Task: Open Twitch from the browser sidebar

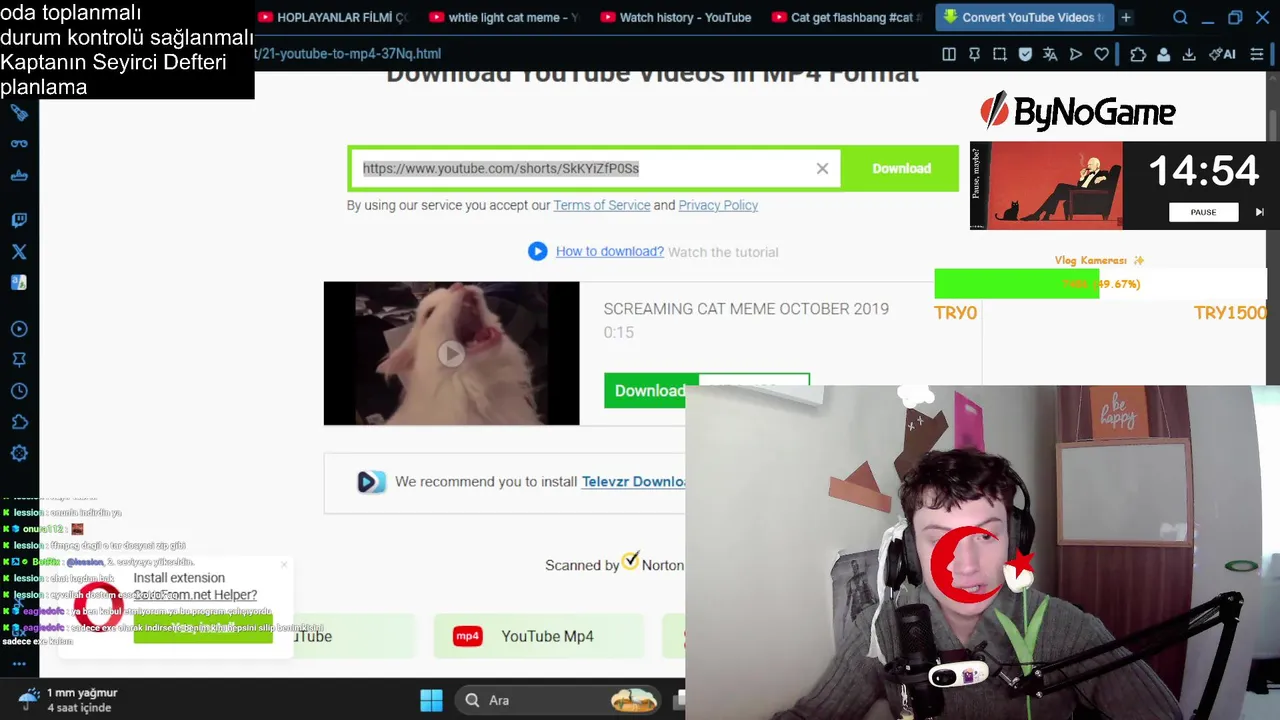Action: point(19,220)
